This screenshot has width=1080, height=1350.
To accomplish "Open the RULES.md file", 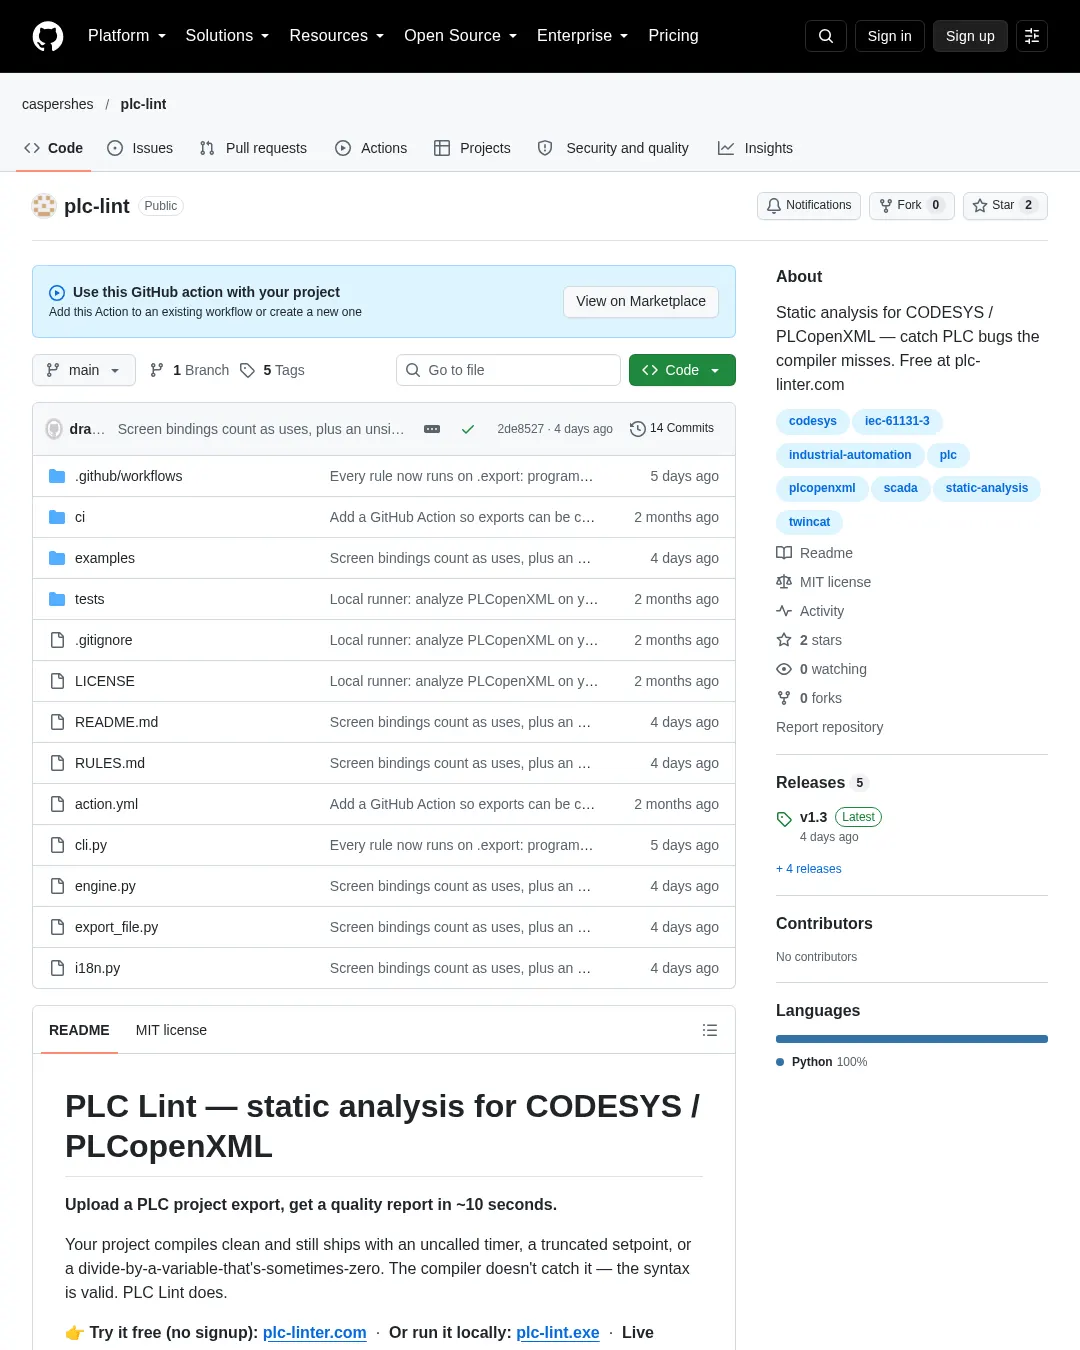I will click(x=110, y=763).
